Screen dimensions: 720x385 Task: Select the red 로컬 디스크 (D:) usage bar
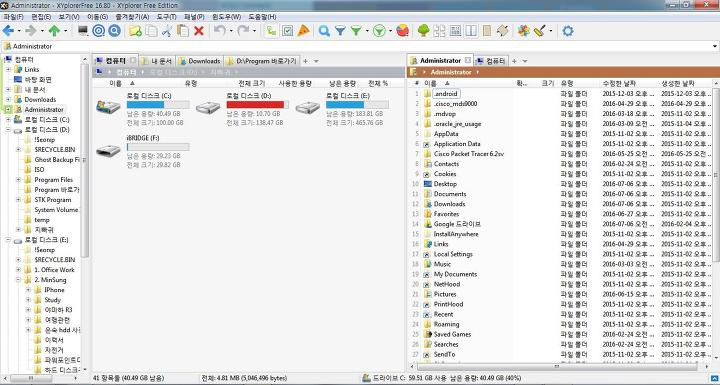[258, 105]
